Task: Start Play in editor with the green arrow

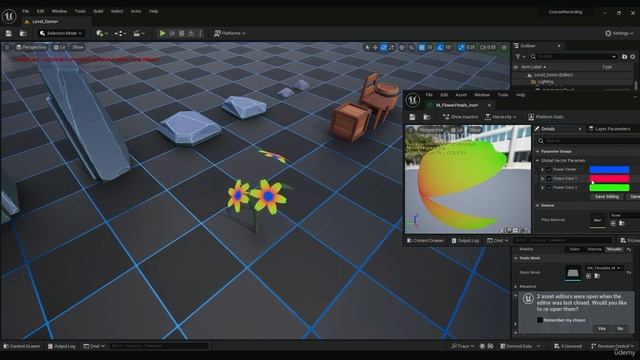Action: (162, 33)
